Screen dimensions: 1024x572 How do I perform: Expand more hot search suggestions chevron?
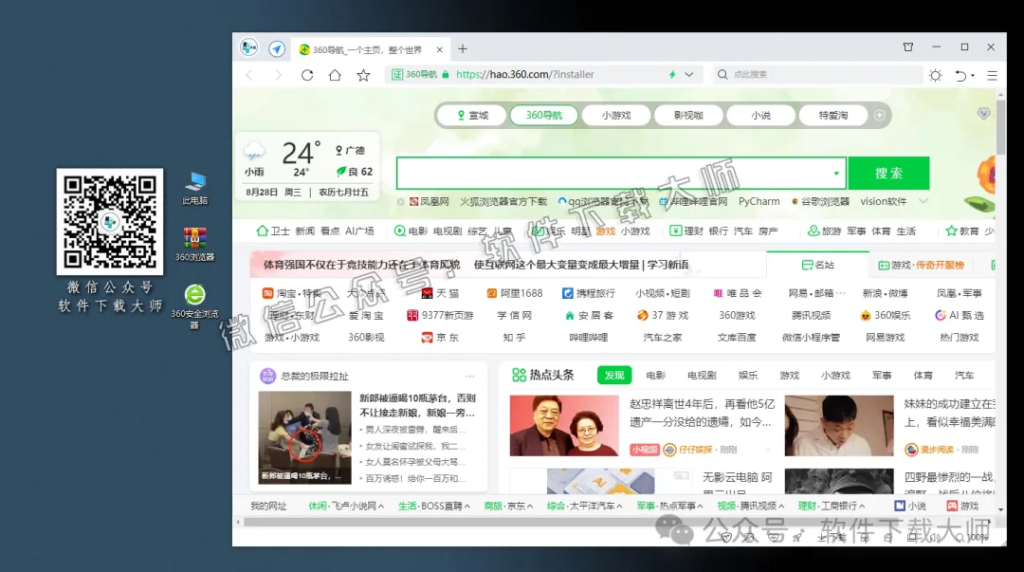click(x=923, y=201)
